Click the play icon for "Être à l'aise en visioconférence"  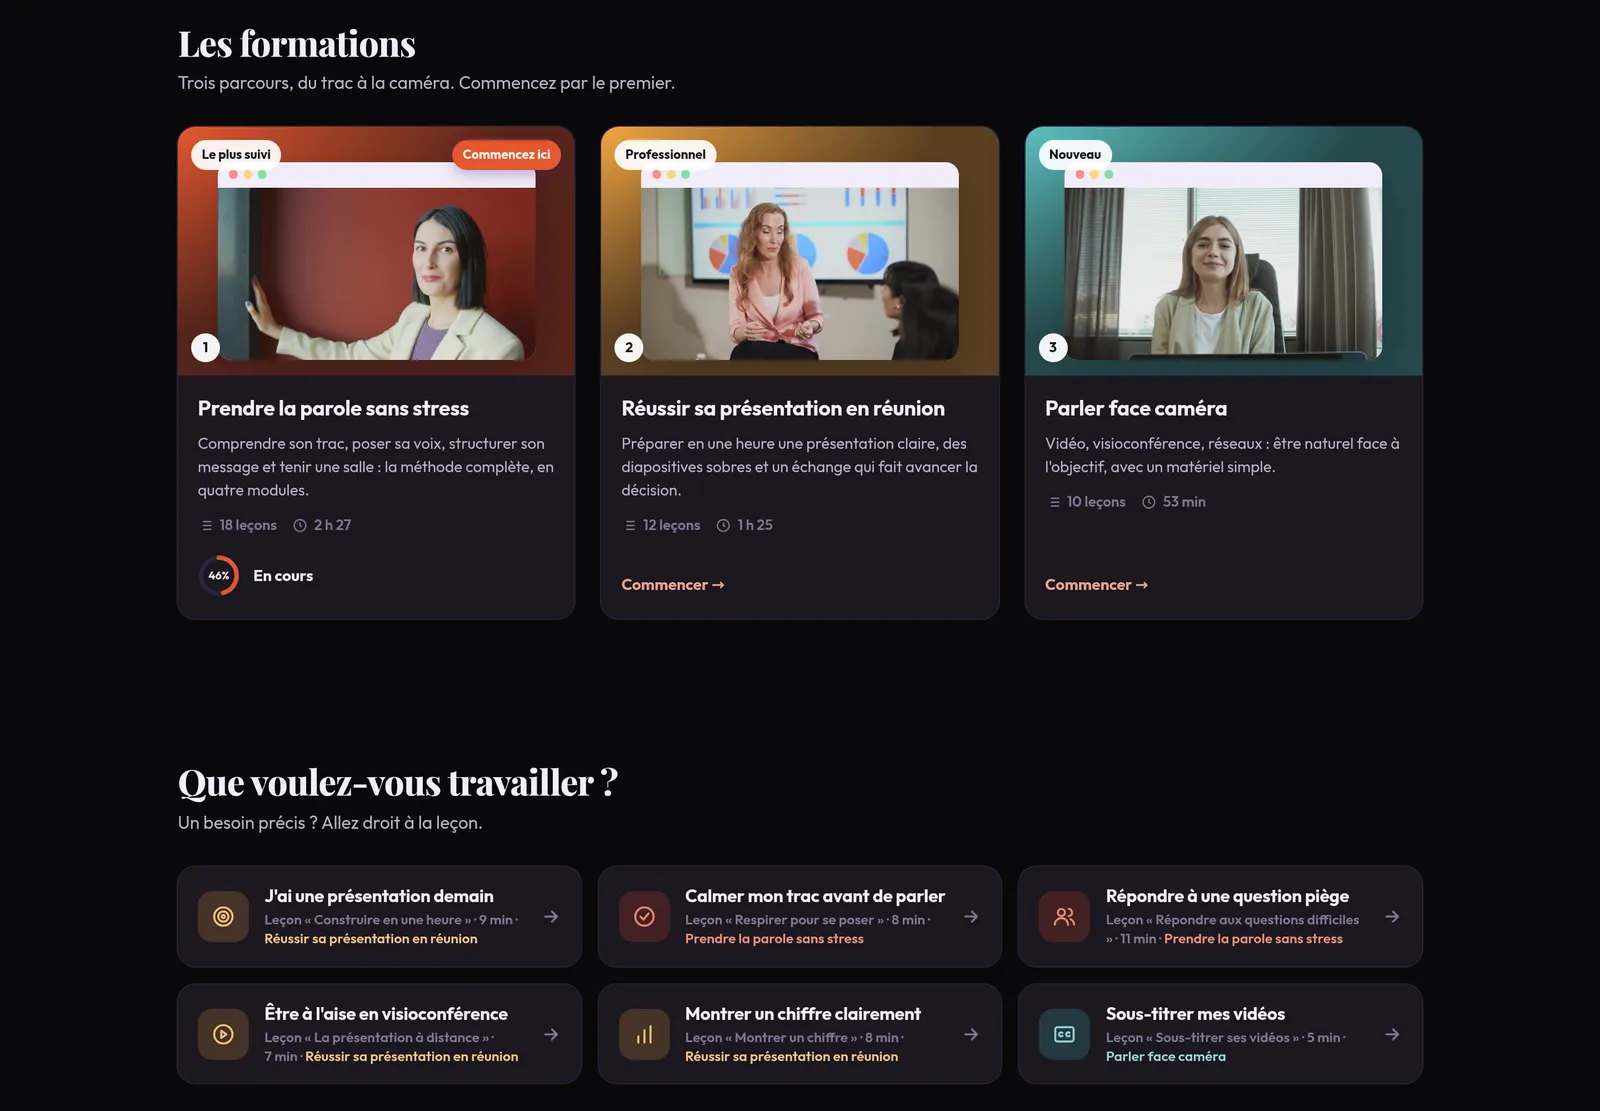click(223, 1034)
